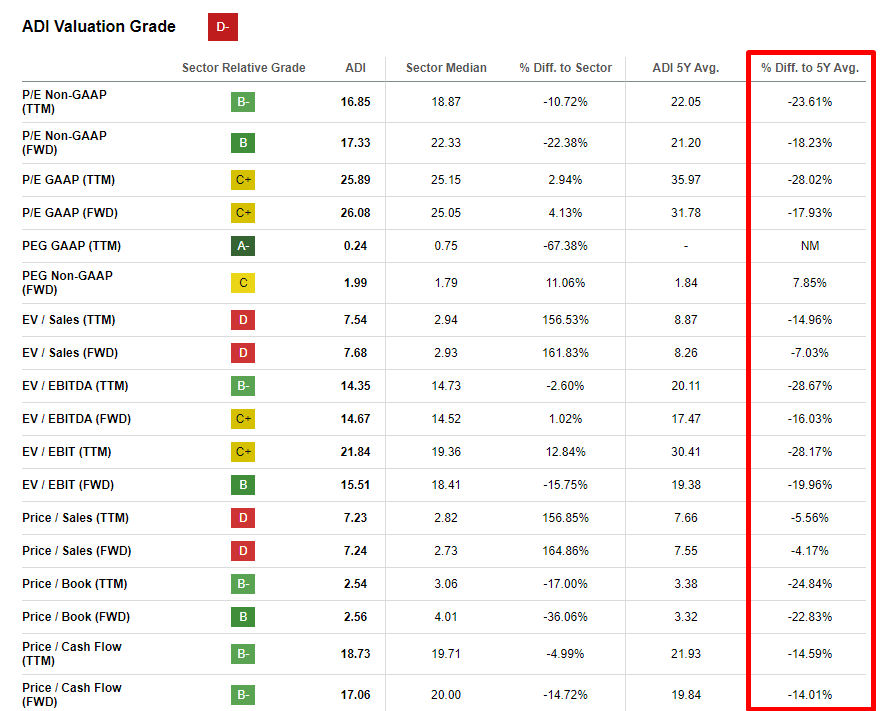Image resolution: width=888 pixels, height=711 pixels.
Task: Select the Price / Sales (TTM) row label
Action: coord(75,518)
